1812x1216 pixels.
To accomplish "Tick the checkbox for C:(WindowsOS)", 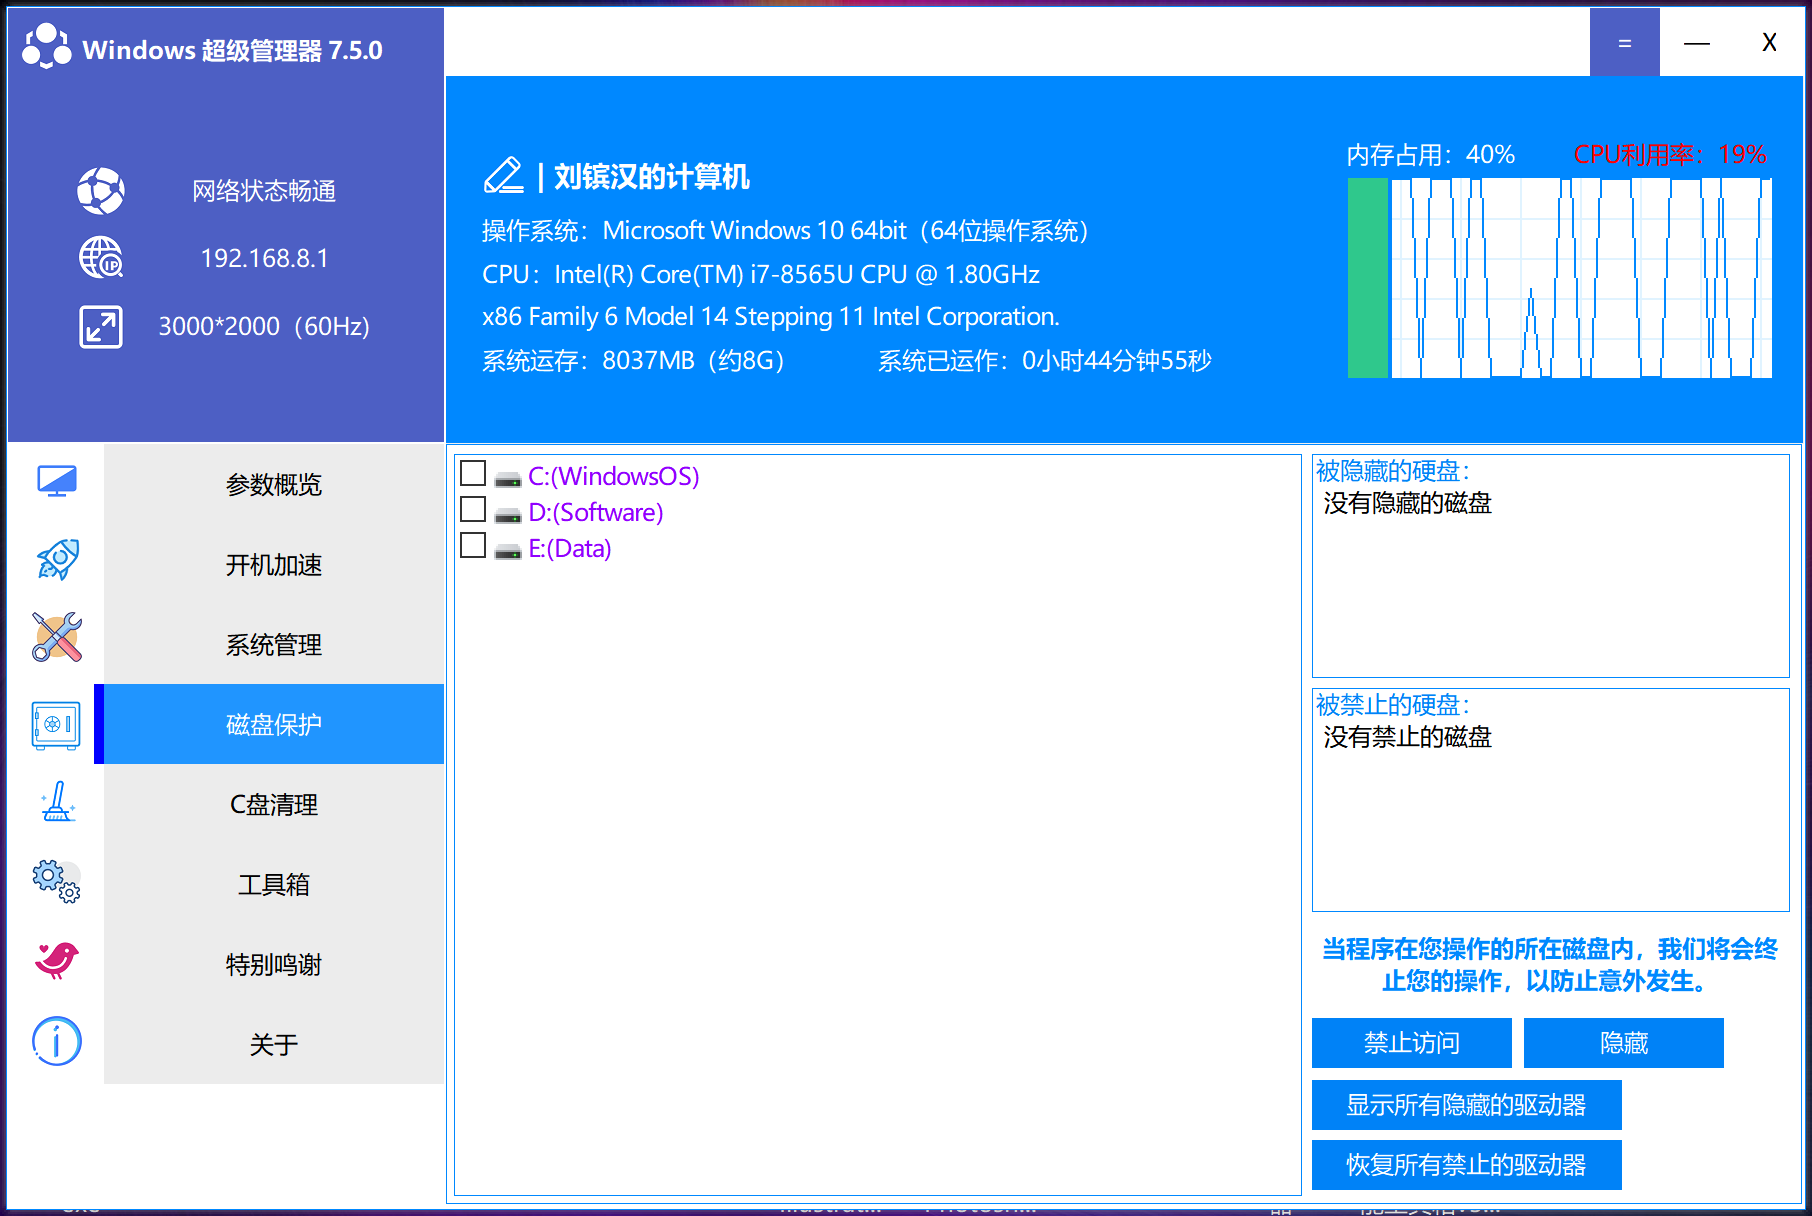I will point(473,473).
